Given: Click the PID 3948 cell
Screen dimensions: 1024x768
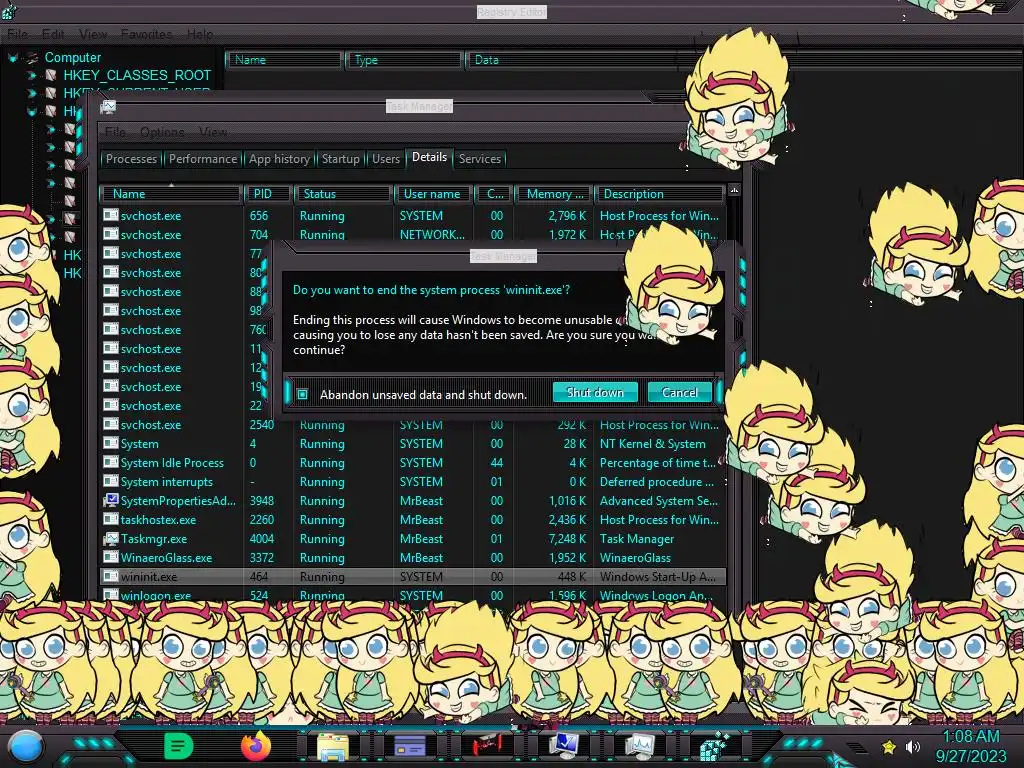Looking at the screenshot, I should click(x=262, y=500).
